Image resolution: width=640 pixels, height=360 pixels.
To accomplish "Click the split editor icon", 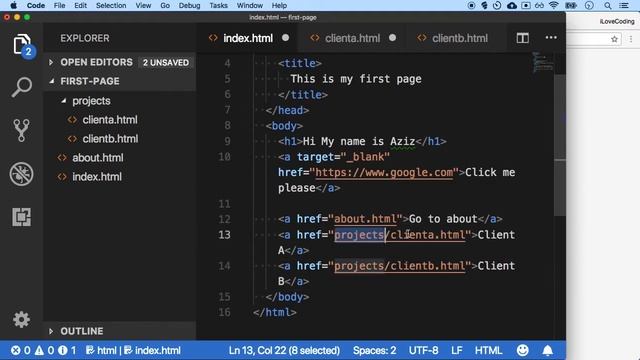I will (522, 38).
